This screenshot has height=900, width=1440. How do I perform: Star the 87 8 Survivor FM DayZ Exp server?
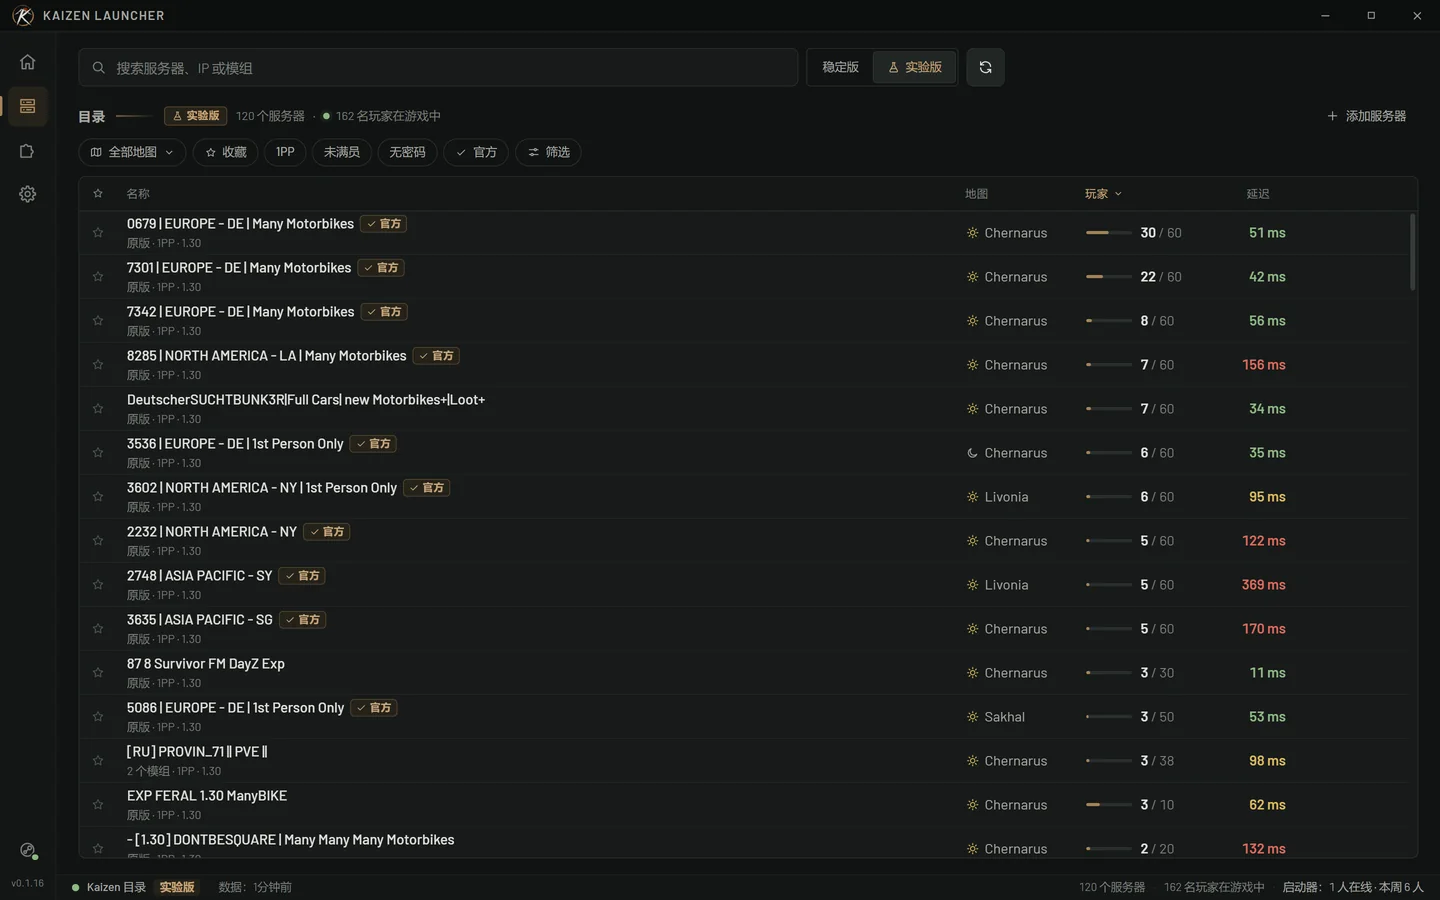pyautogui.click(x=98, y=673)
